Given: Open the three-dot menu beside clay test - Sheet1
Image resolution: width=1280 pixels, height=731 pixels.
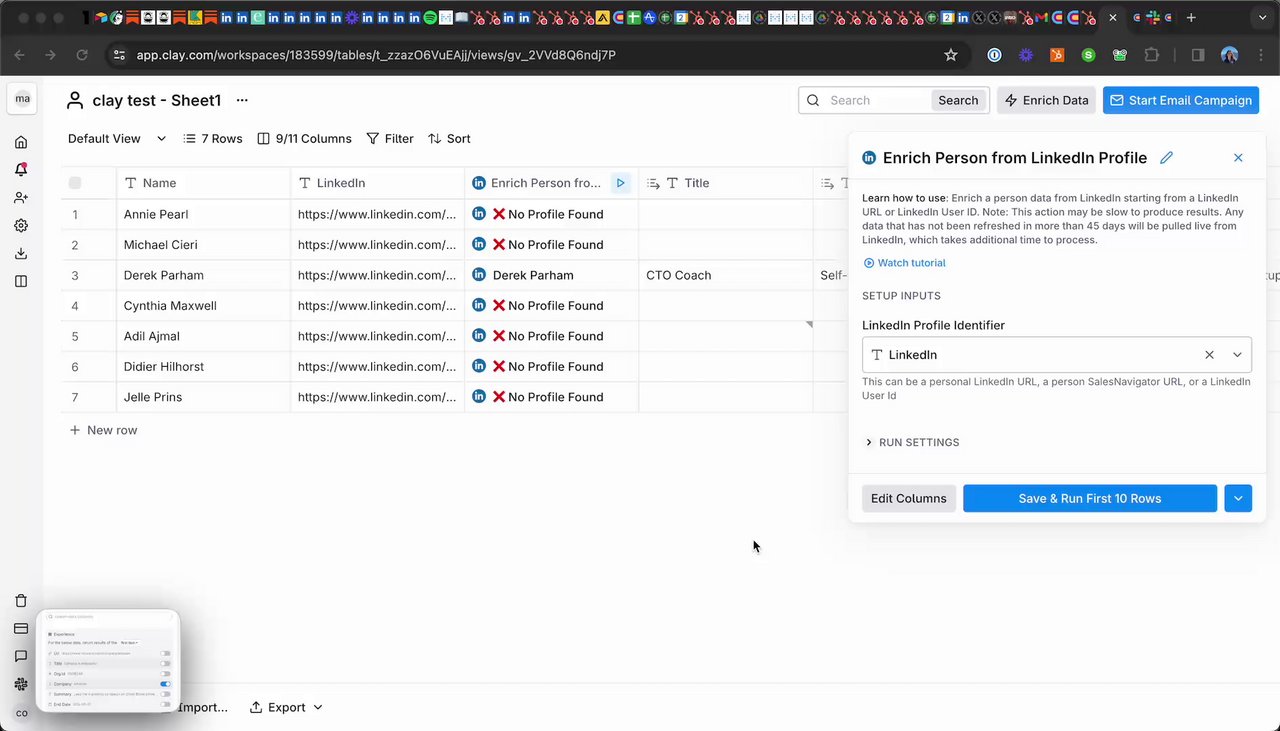Looking at the screenshot, I should pos(242,100).
